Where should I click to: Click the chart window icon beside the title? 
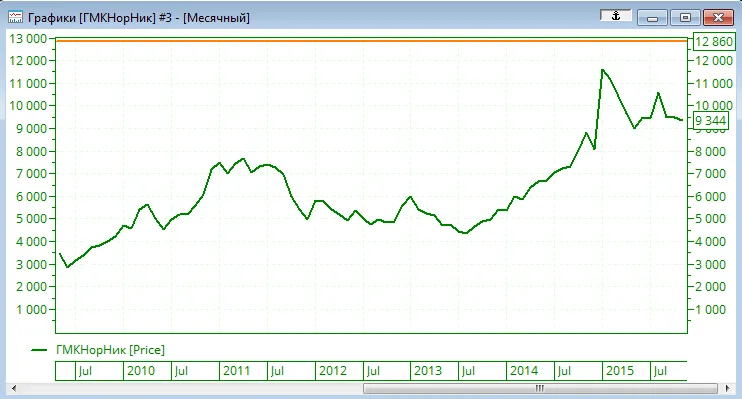[x=15, y=18]
